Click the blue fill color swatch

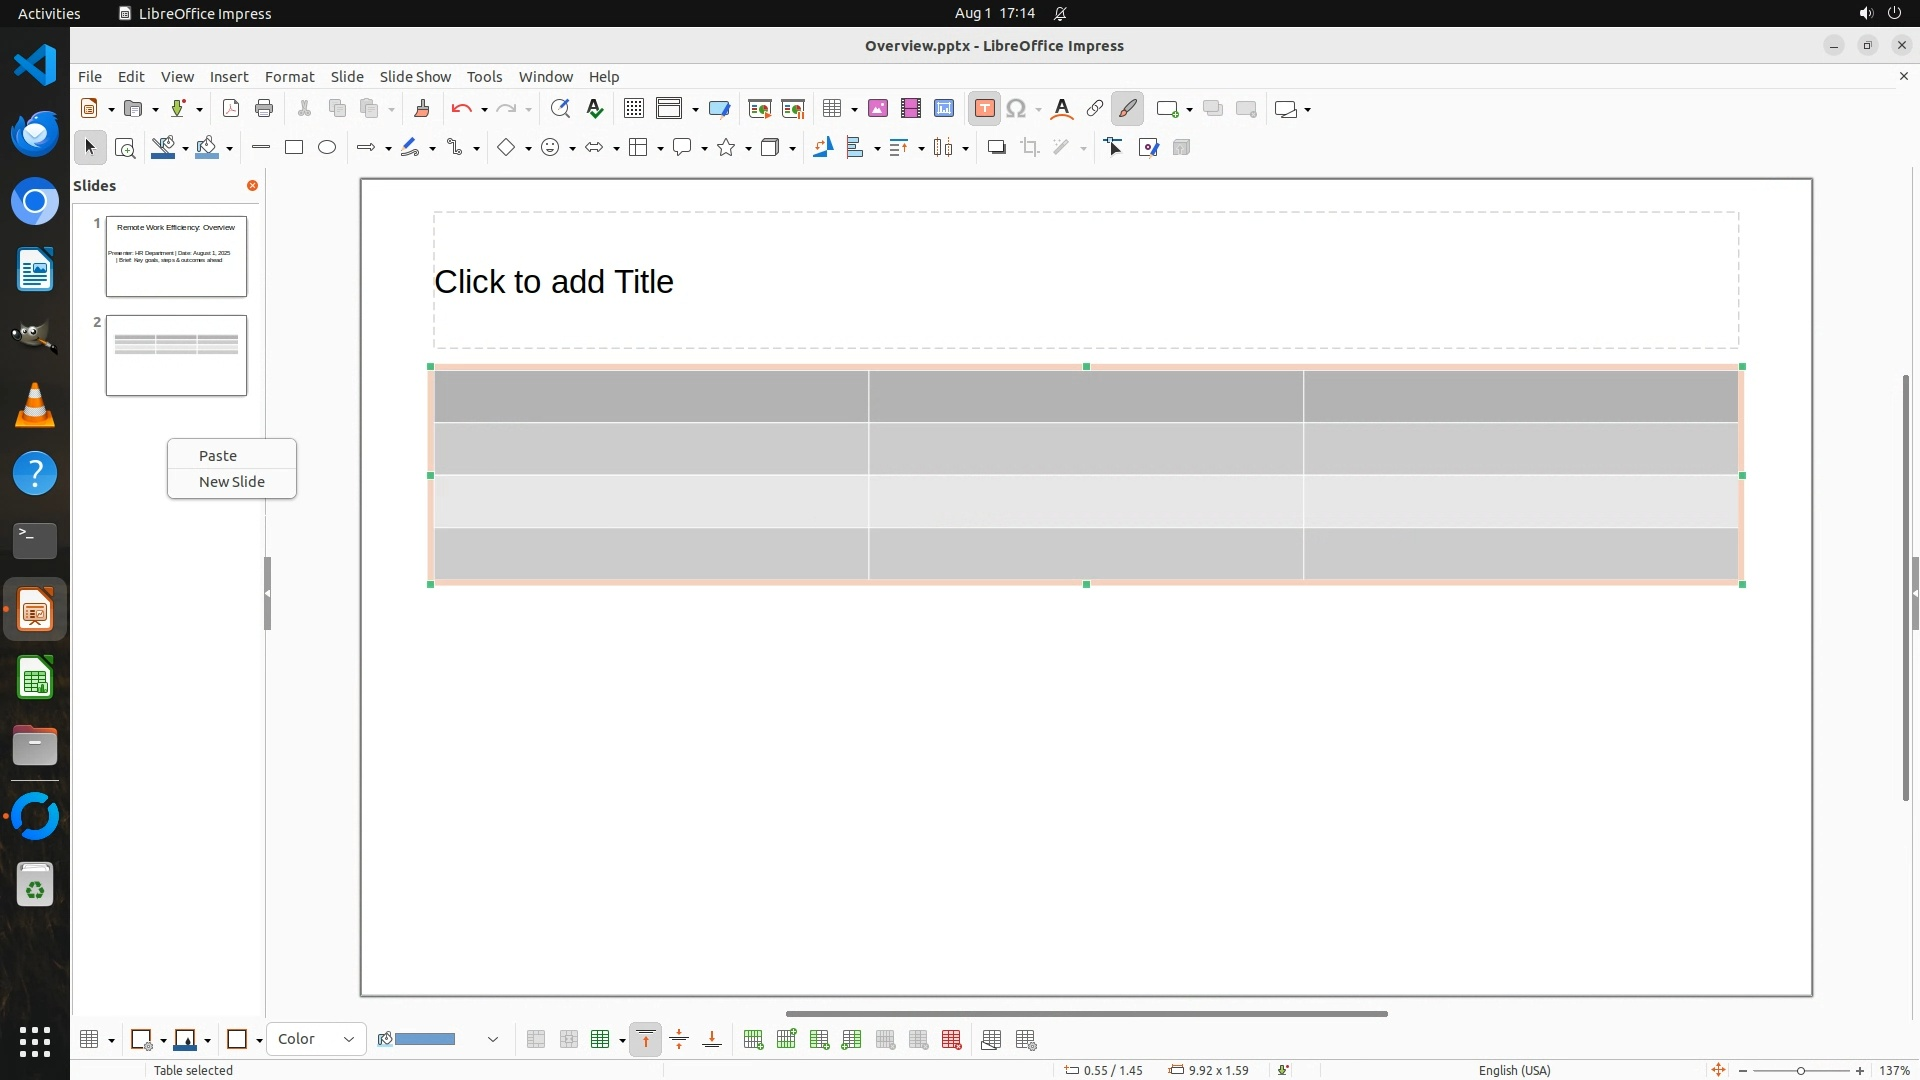click(425, 1039)
